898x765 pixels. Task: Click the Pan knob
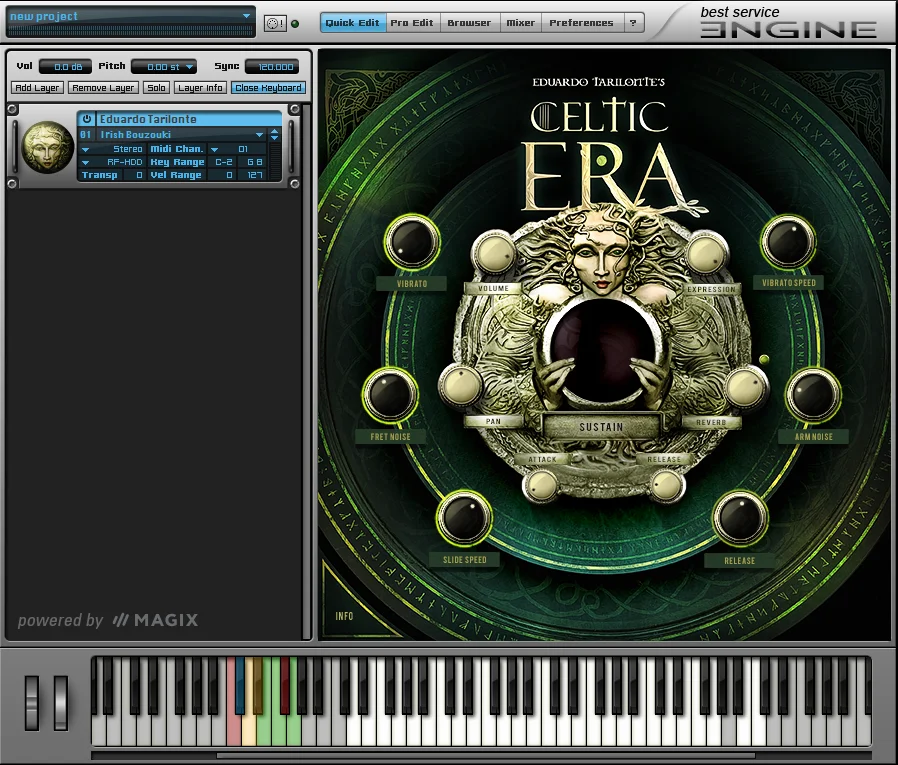[x=461, y=386]
